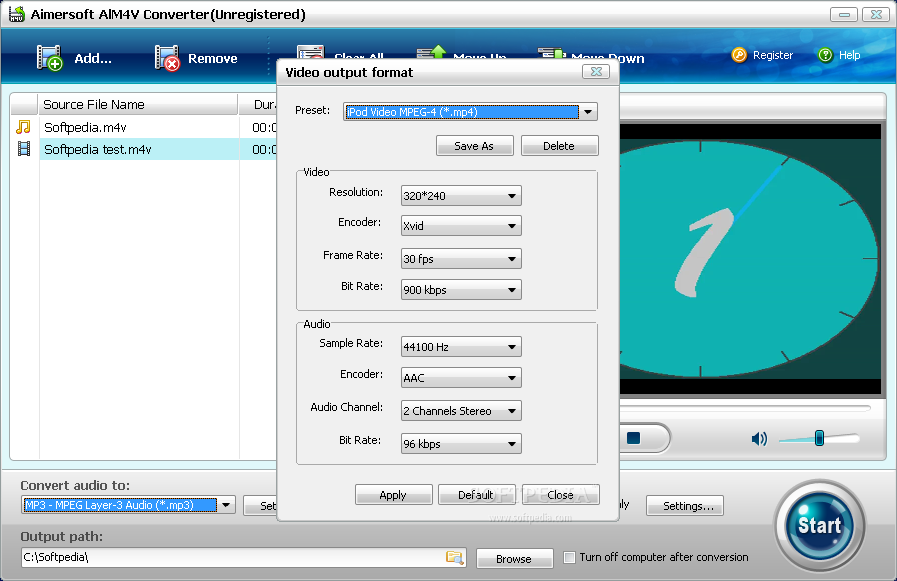Open the Settings... button
The height and width of the screenshot is (581, 897).
pos(685,506)
